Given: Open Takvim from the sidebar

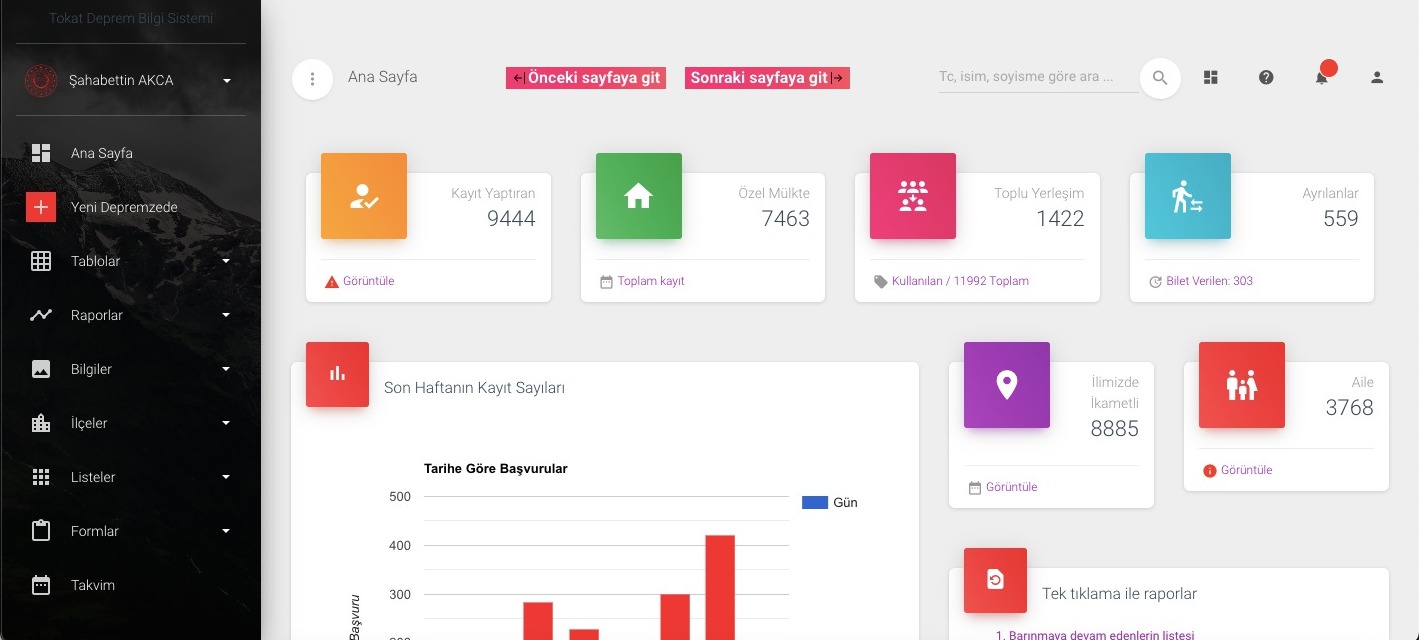Looking at the screenshot, I should (92, 585).
